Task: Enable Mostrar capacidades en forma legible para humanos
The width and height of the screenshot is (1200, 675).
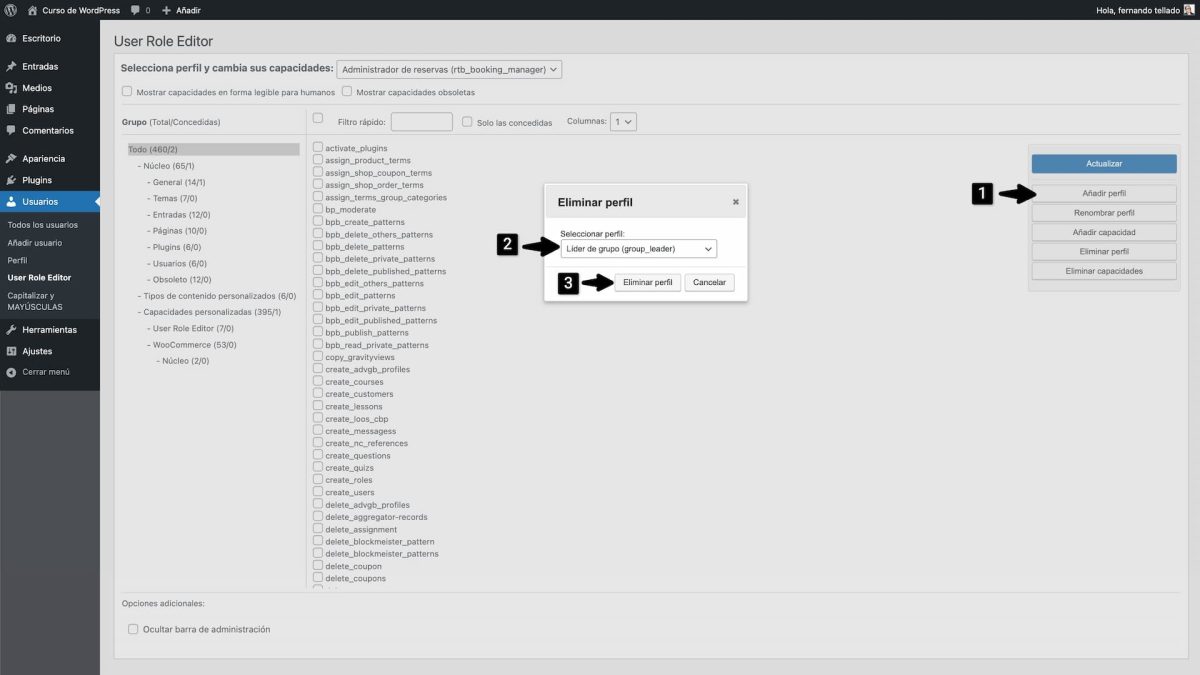Action: pyautogui.click(x=126, y=90)
